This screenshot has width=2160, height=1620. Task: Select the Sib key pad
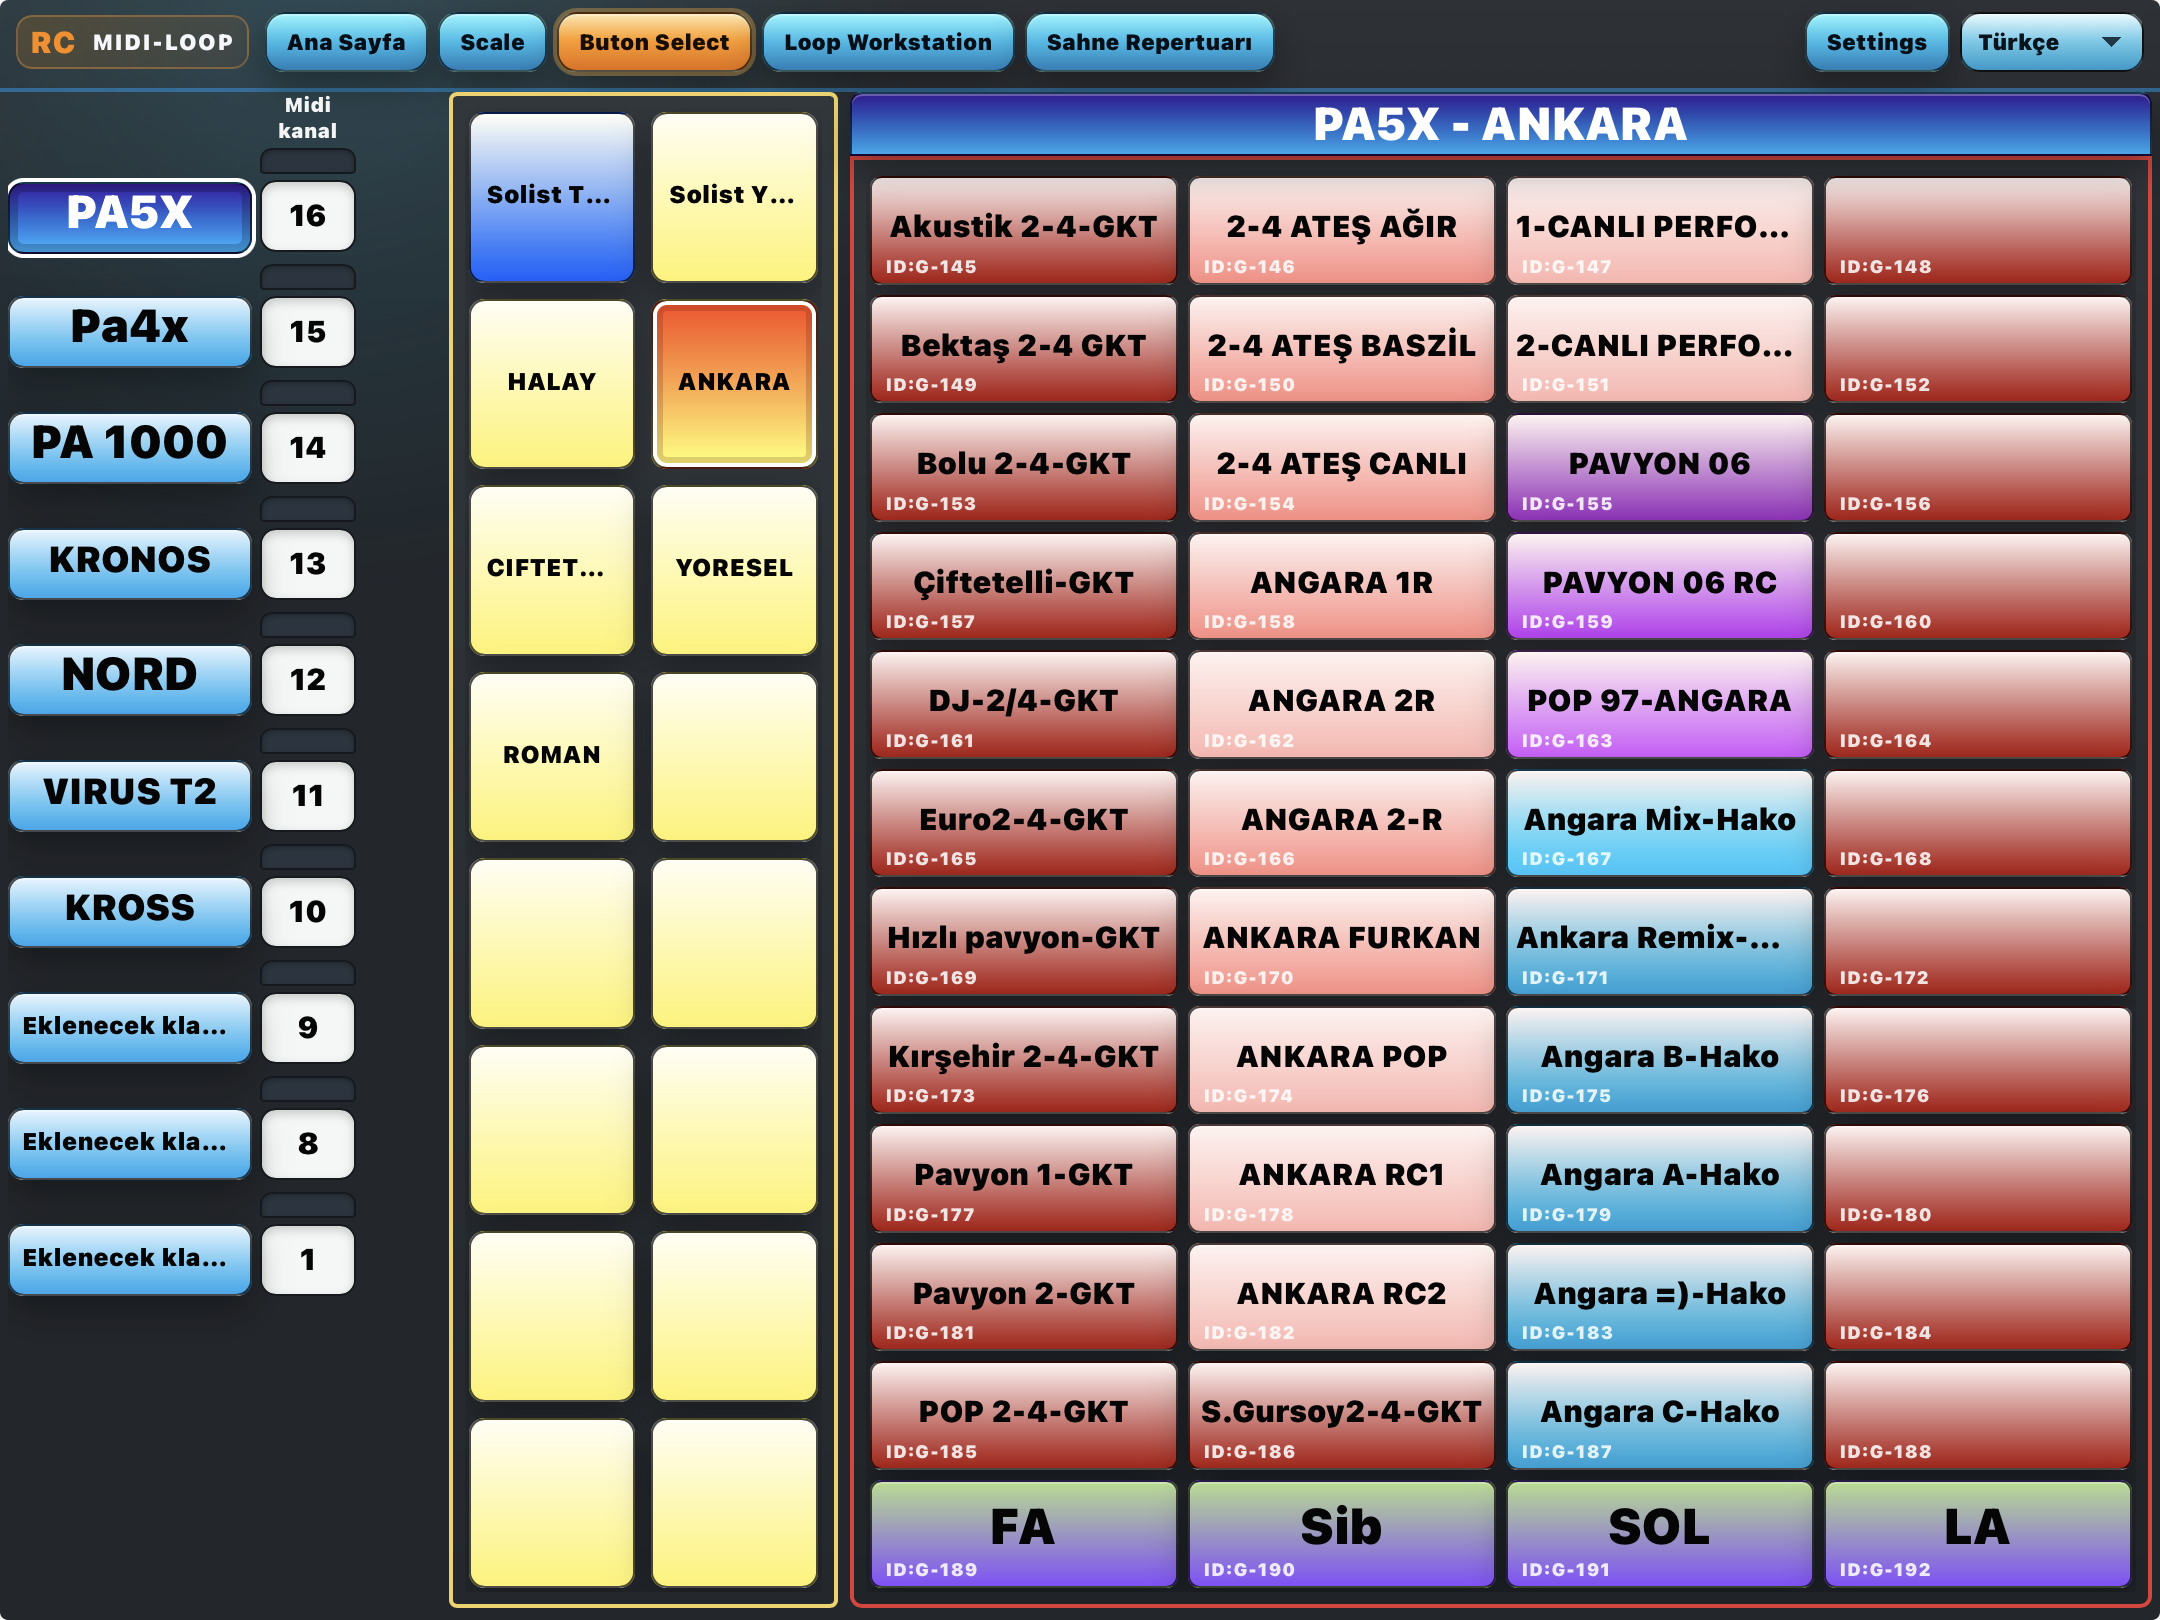[1341, 1535]
